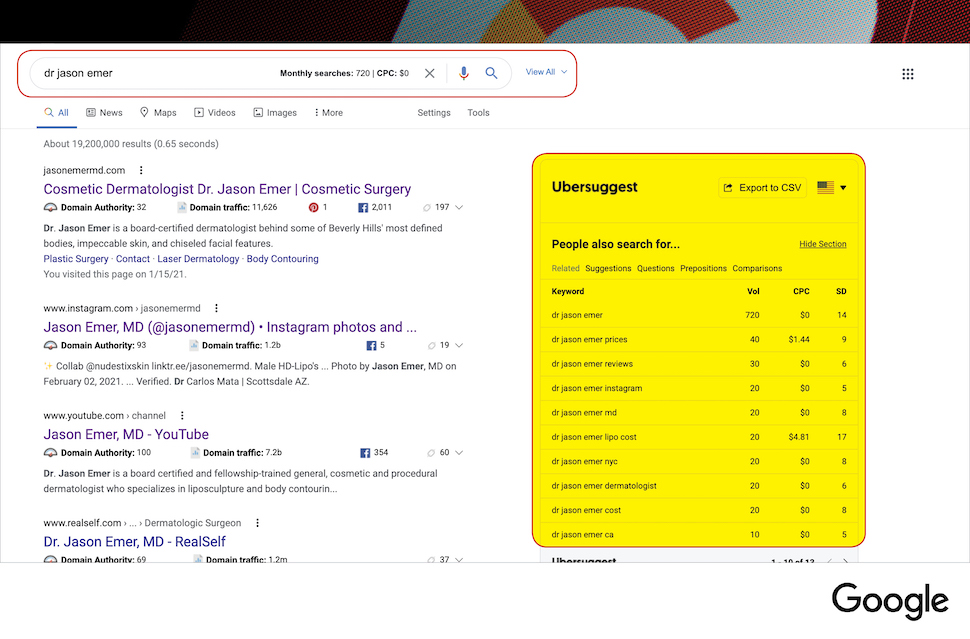Click the Pinterest share count icon

(314, 207)
